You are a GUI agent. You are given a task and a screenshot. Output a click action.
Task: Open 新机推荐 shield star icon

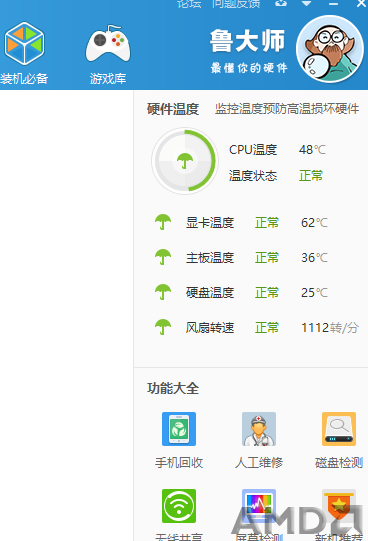[x=339, y=506]
